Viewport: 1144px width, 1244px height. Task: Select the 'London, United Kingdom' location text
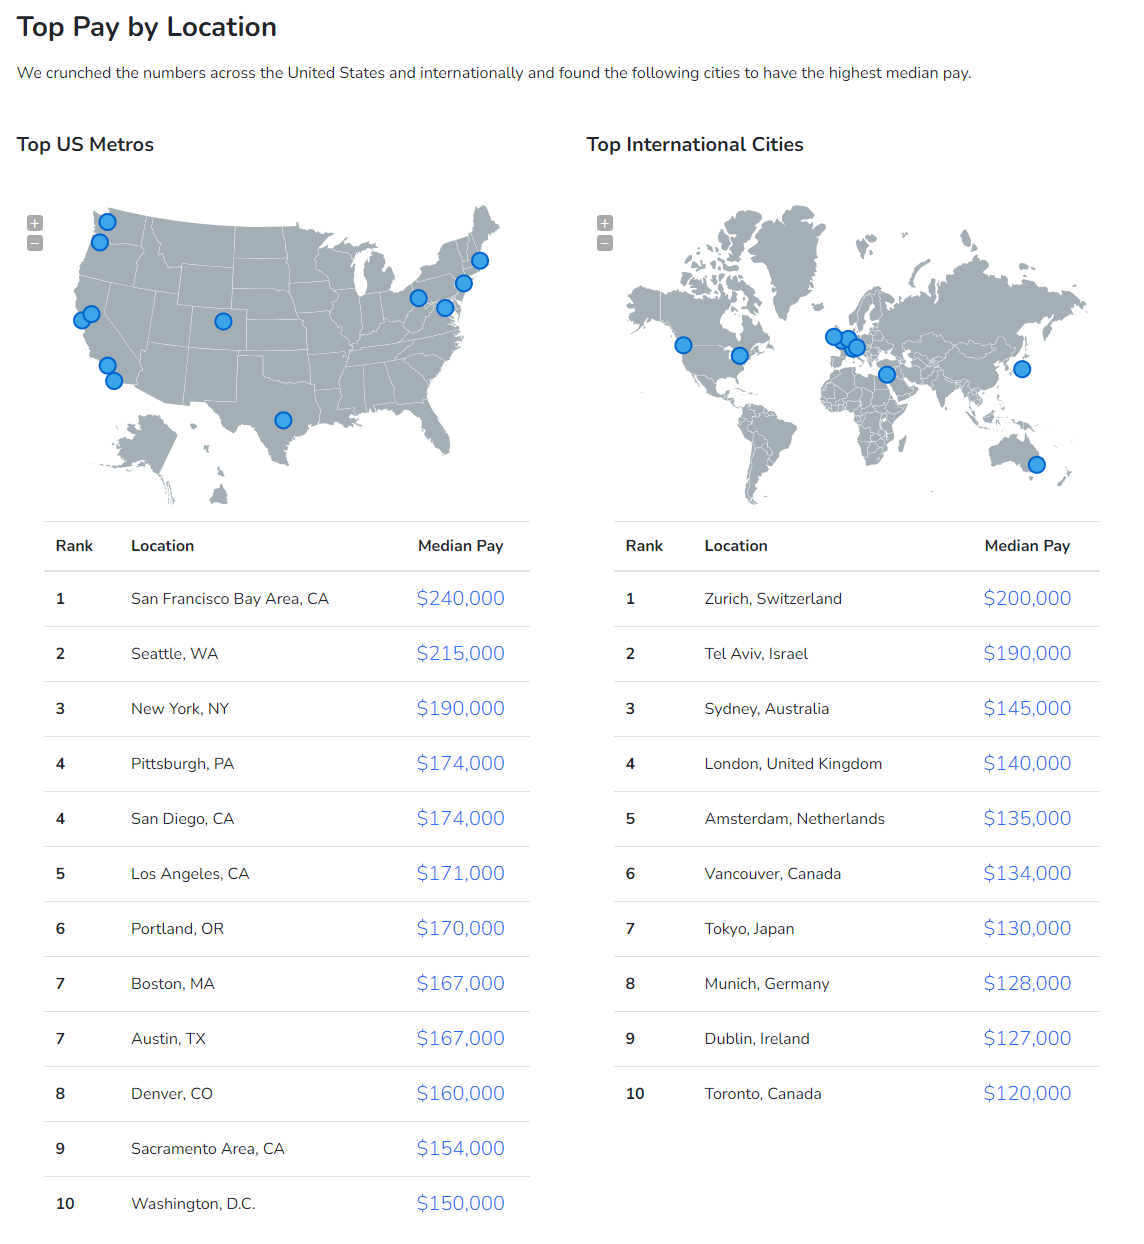[x=794, y=763]
